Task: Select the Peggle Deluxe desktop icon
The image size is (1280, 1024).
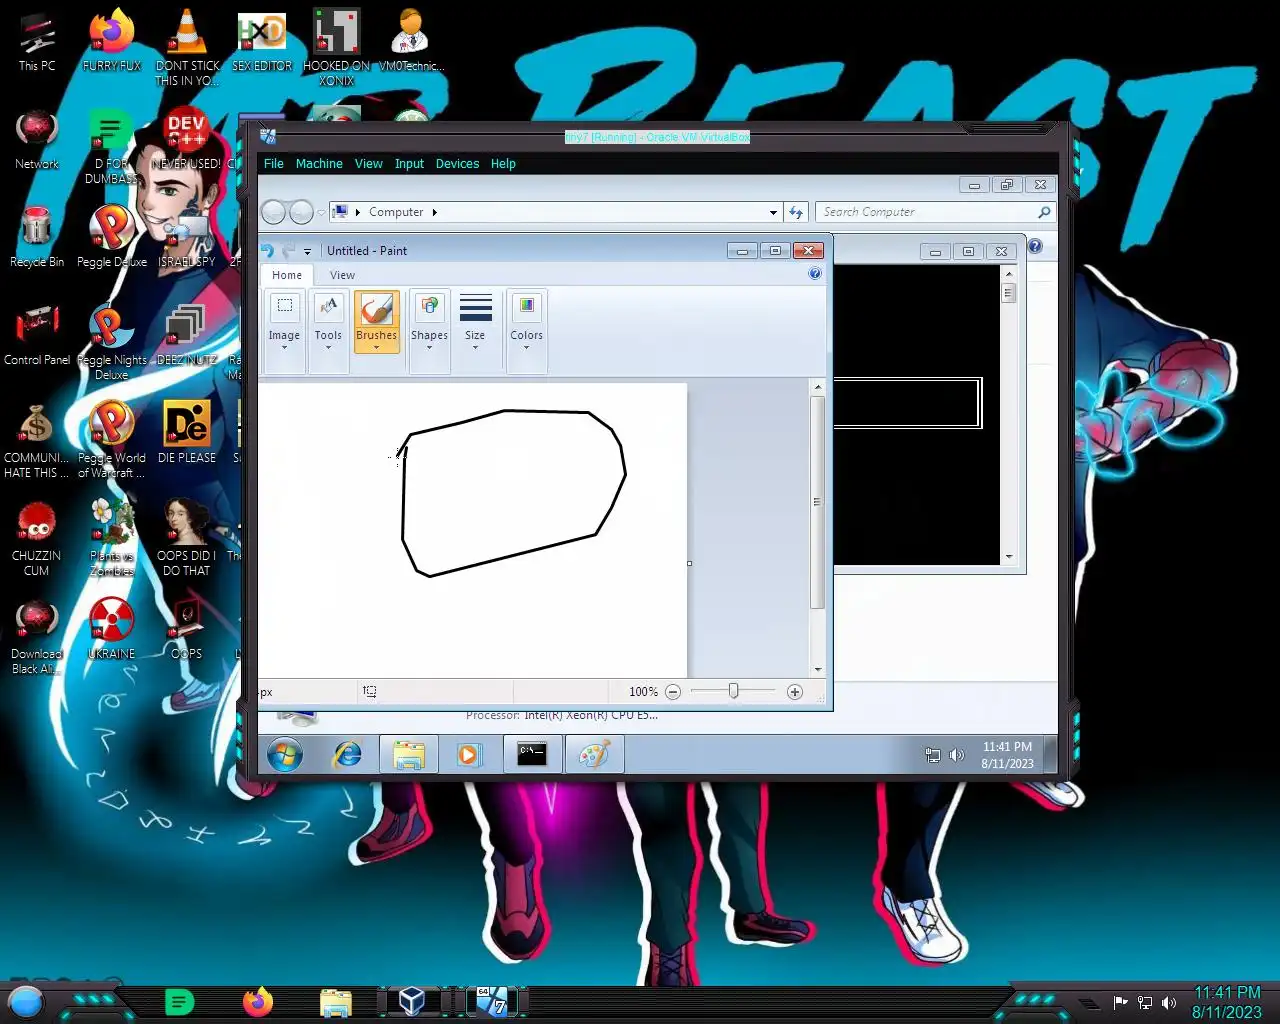Action: click(x=112, y=237)
